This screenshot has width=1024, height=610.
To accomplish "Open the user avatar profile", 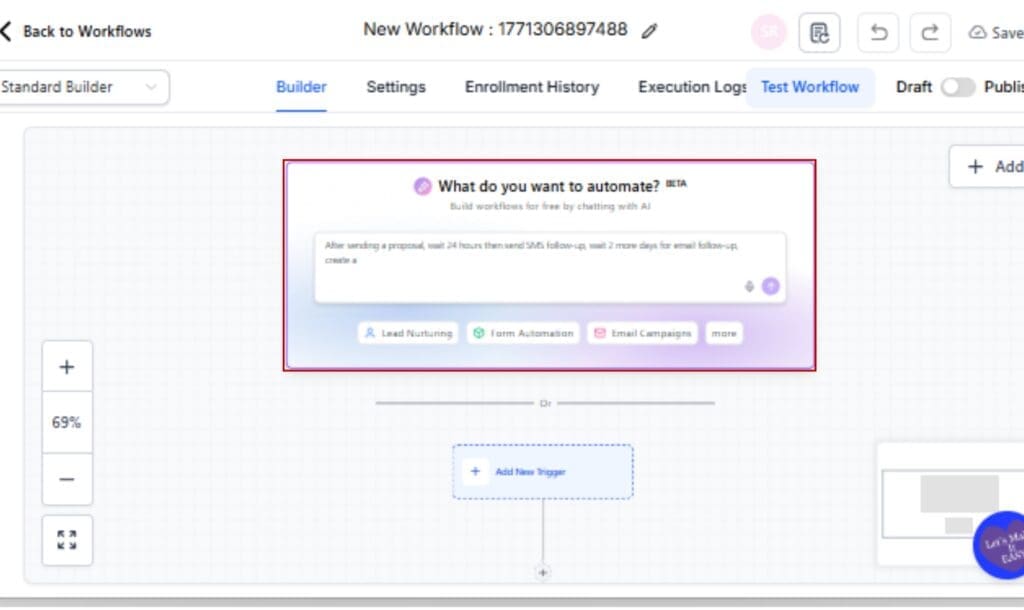I will (769, 32).
